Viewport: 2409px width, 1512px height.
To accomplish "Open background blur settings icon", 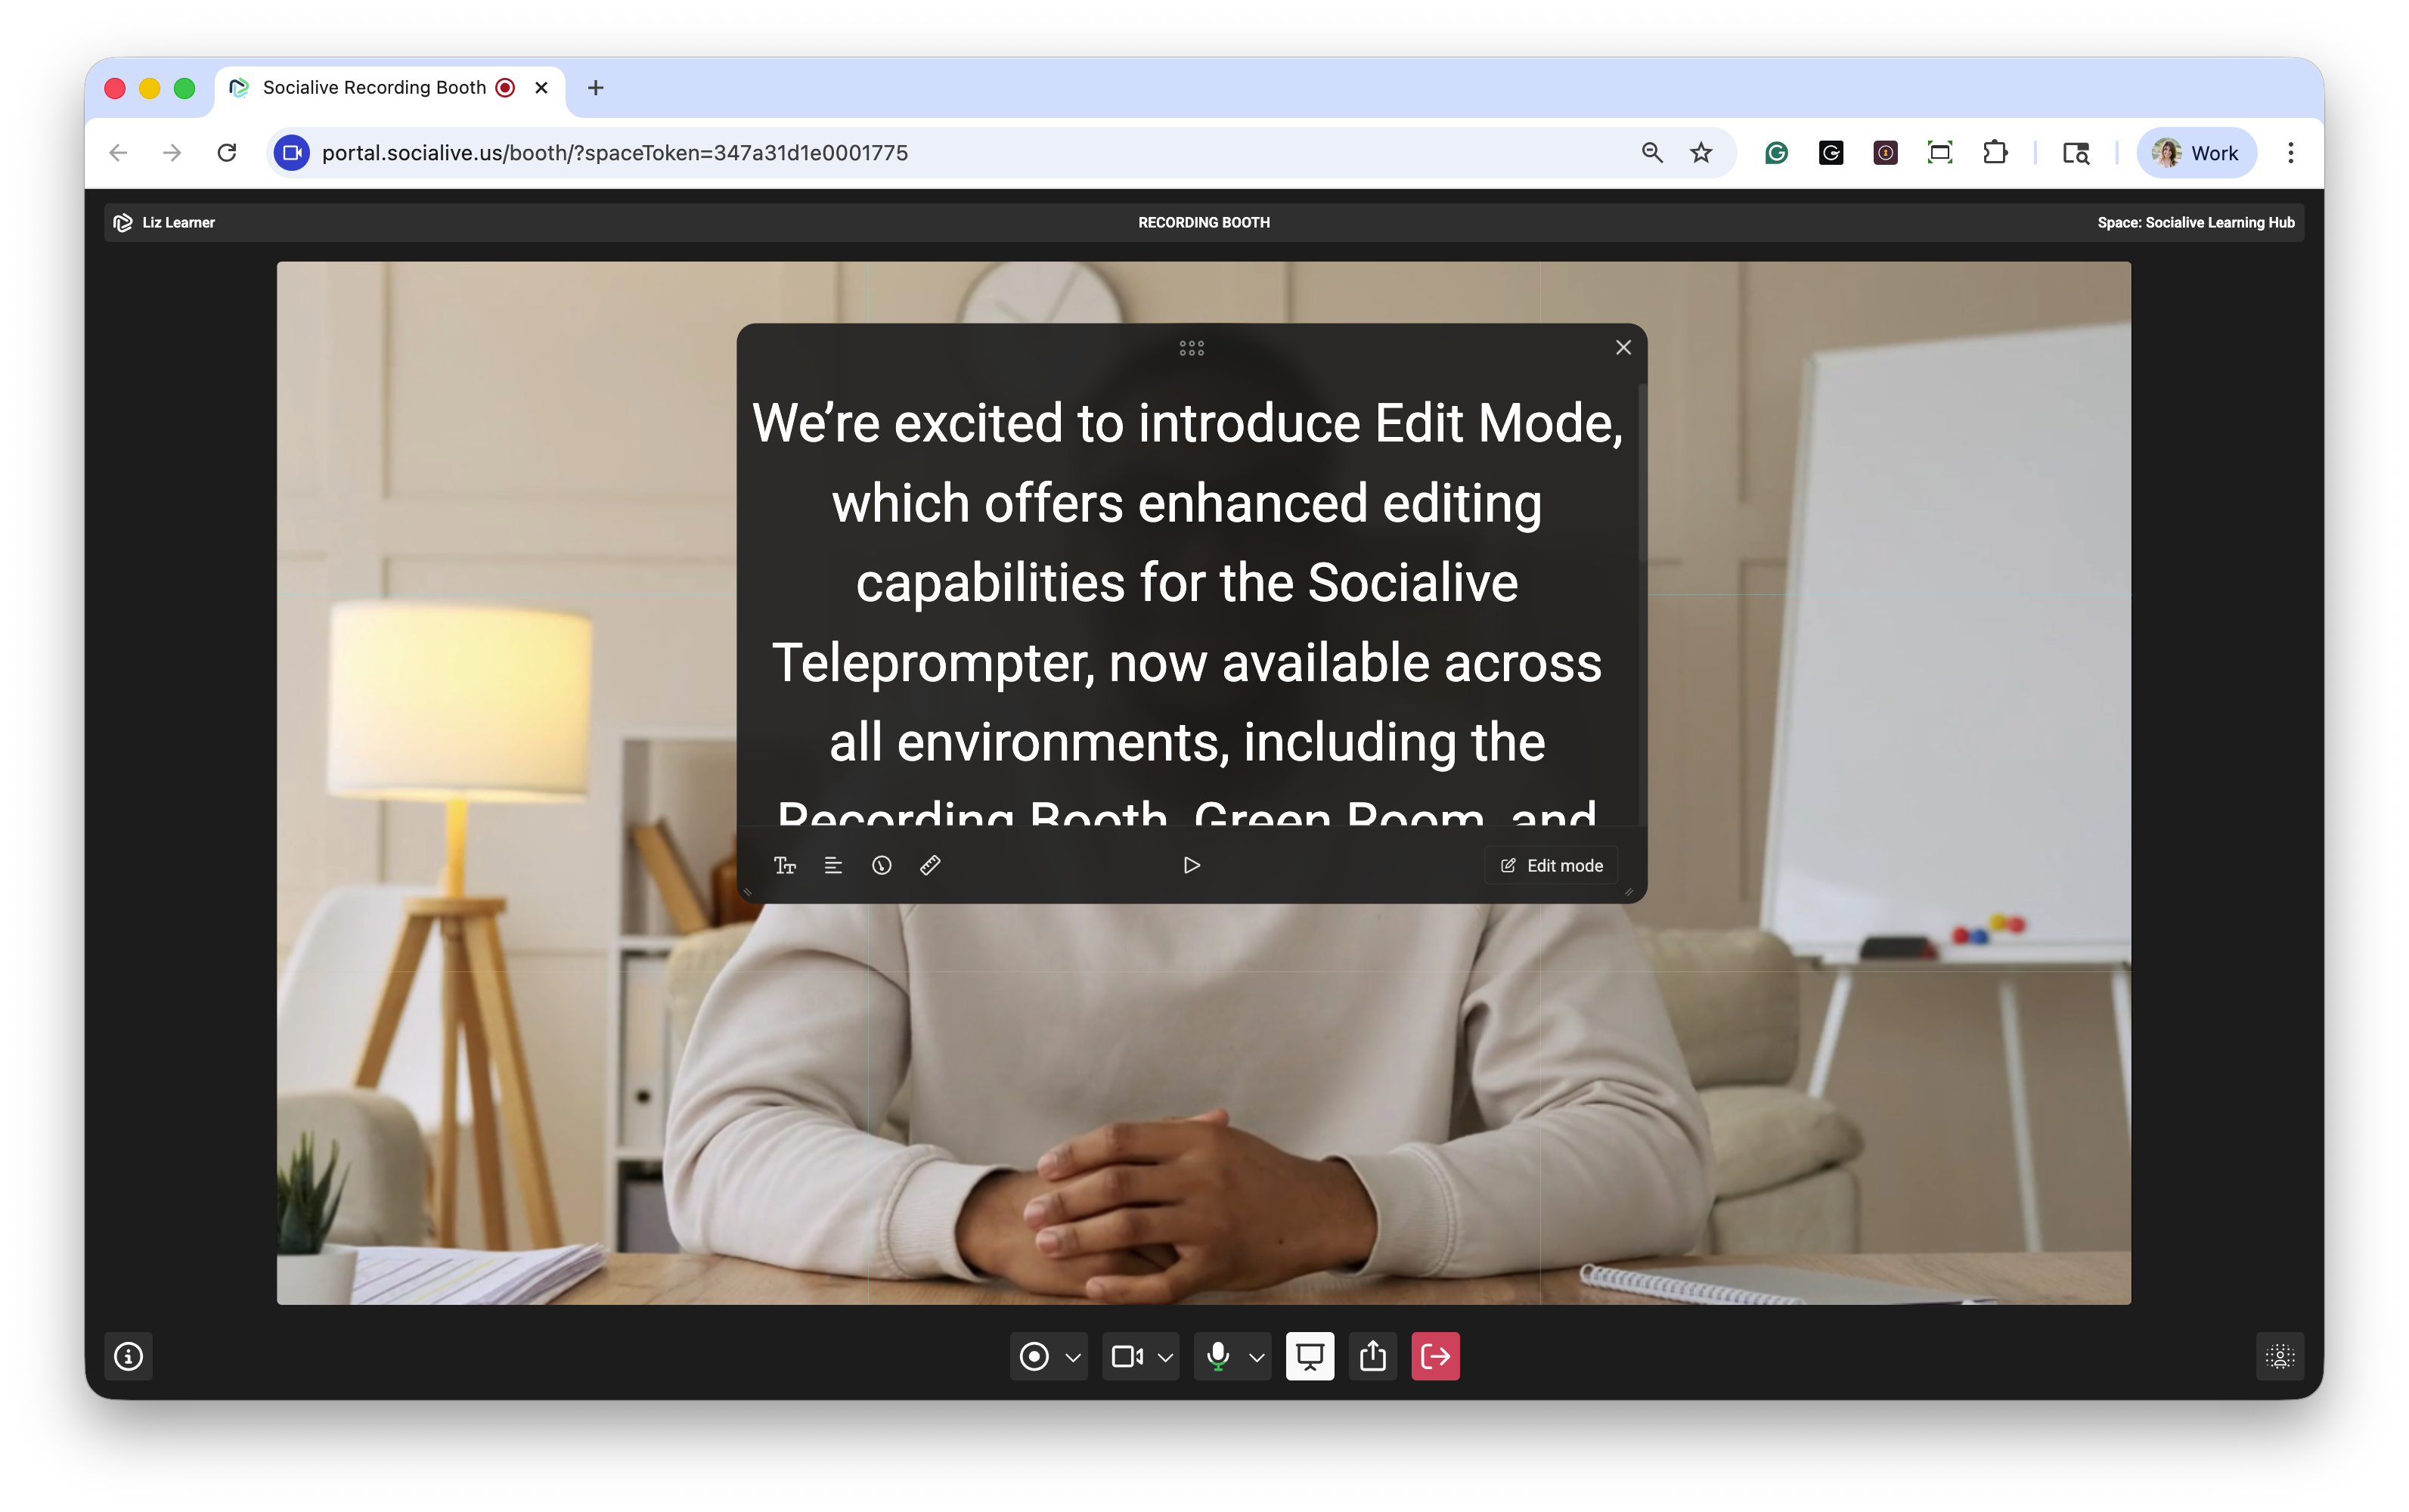I will [2280, 1356].
